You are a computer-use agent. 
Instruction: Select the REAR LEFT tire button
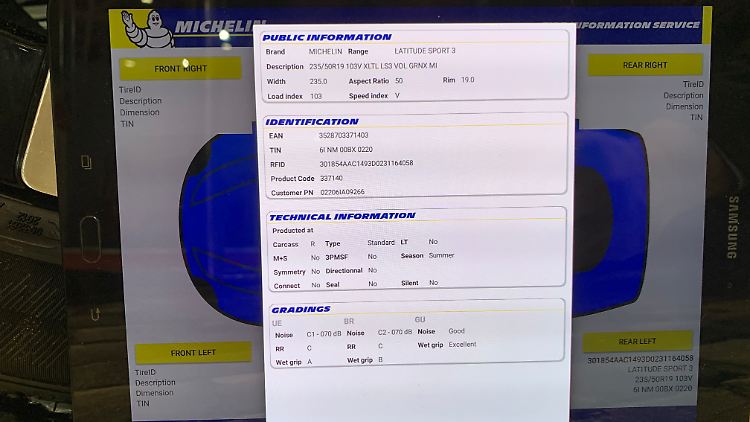tap(637, 342)
